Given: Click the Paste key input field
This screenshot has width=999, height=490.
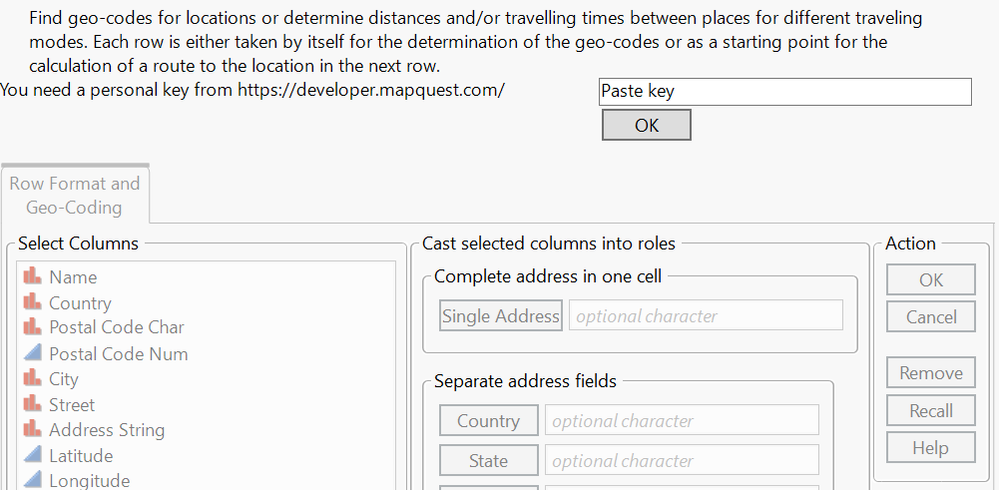Looking at the screenshot, I should [x=784, y=91].
